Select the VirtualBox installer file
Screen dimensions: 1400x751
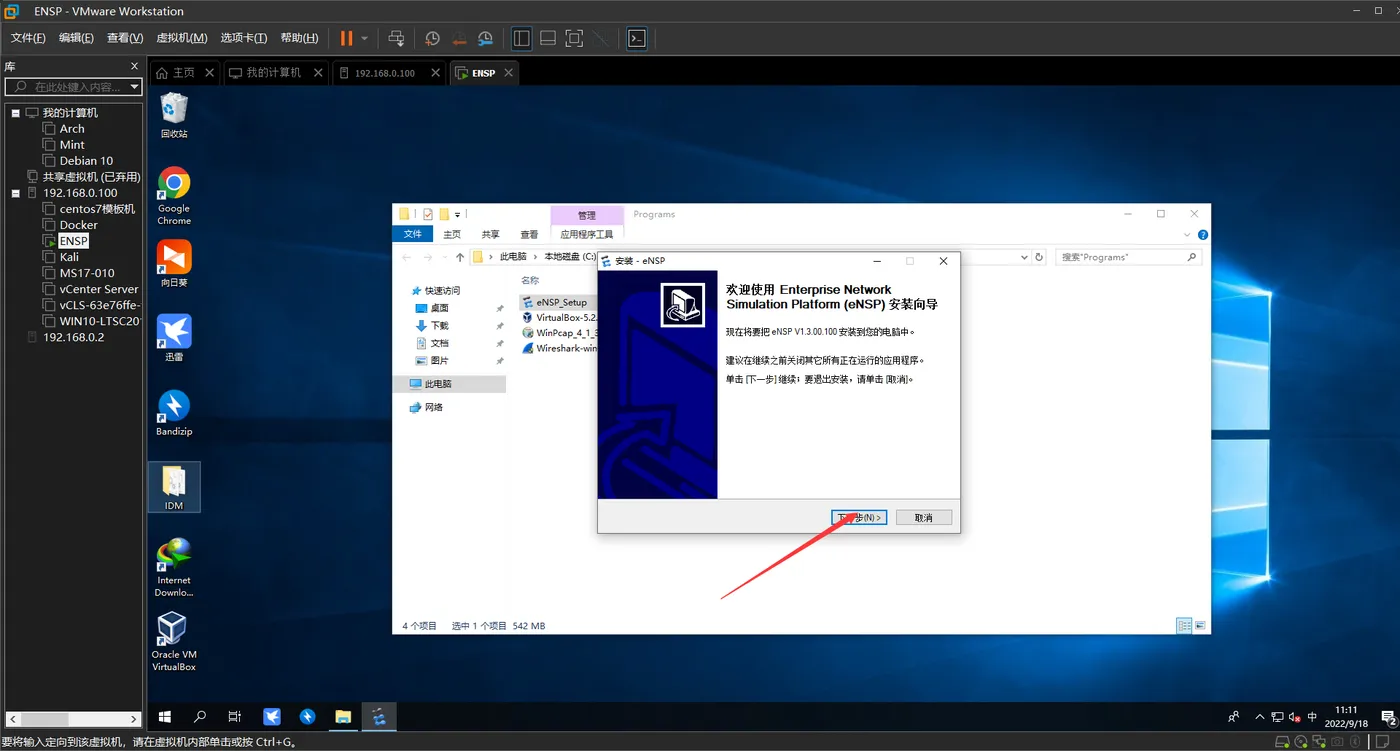560,318
